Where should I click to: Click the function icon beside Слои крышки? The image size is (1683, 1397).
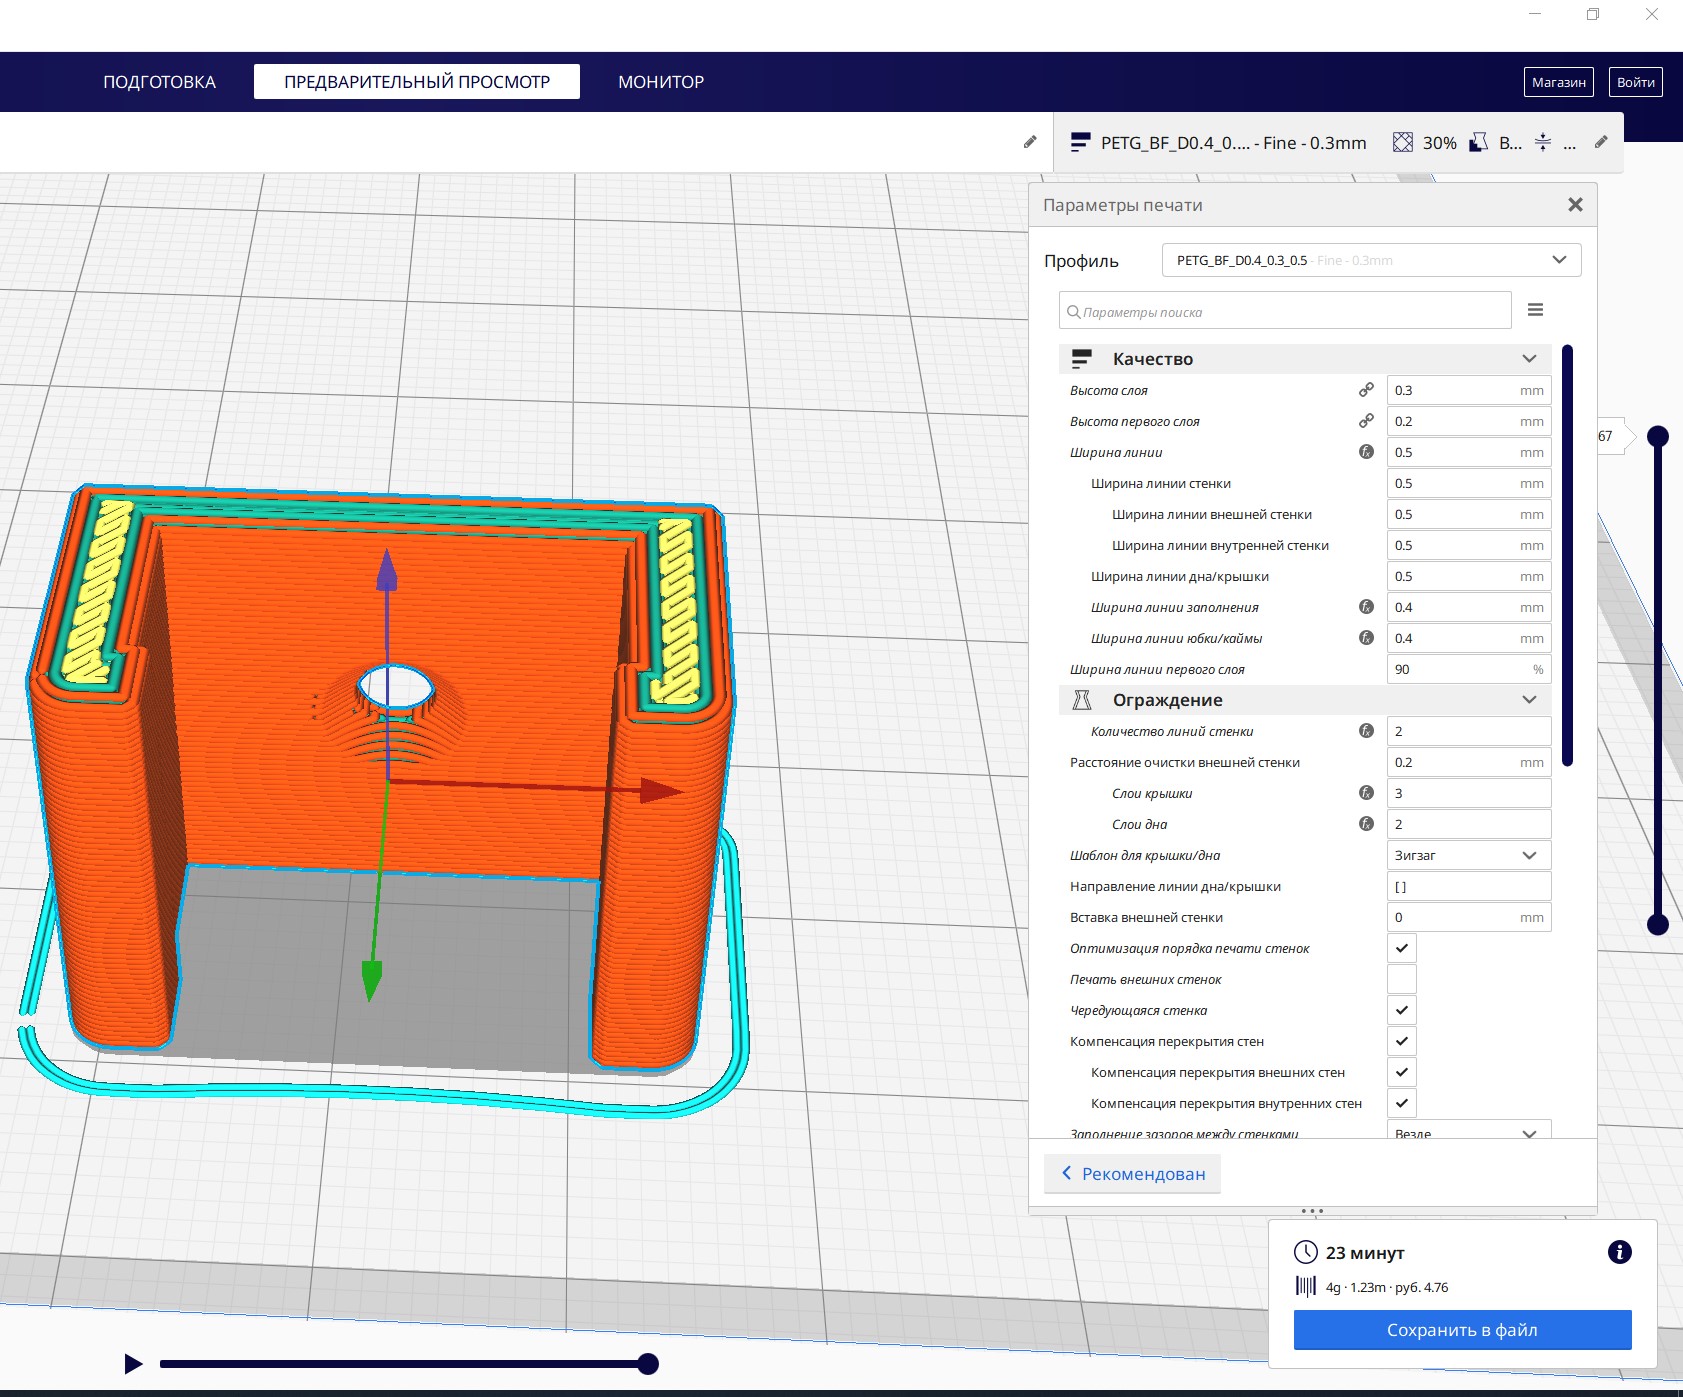[1366, 793]
